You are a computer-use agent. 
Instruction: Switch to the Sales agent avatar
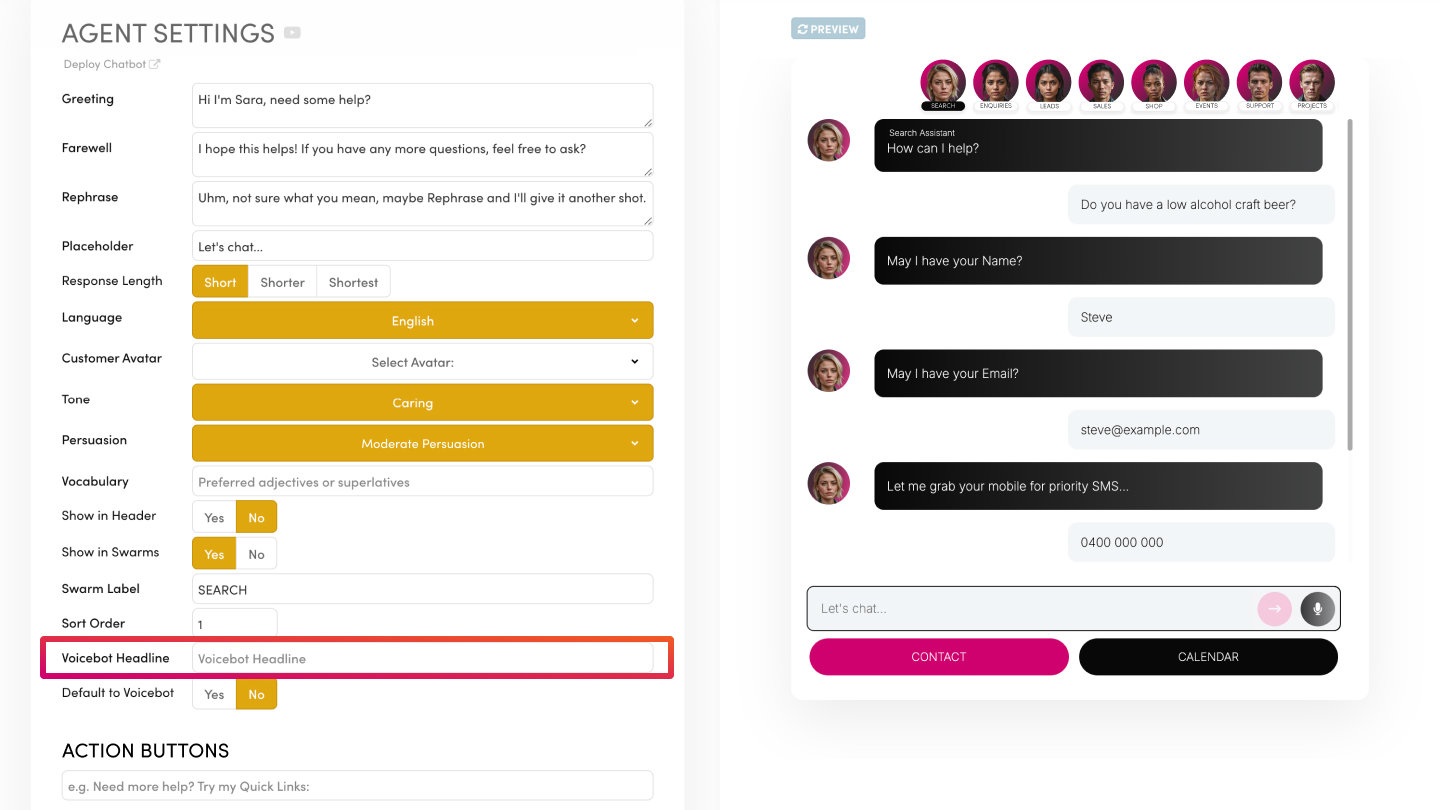(x=1101, y=82)
